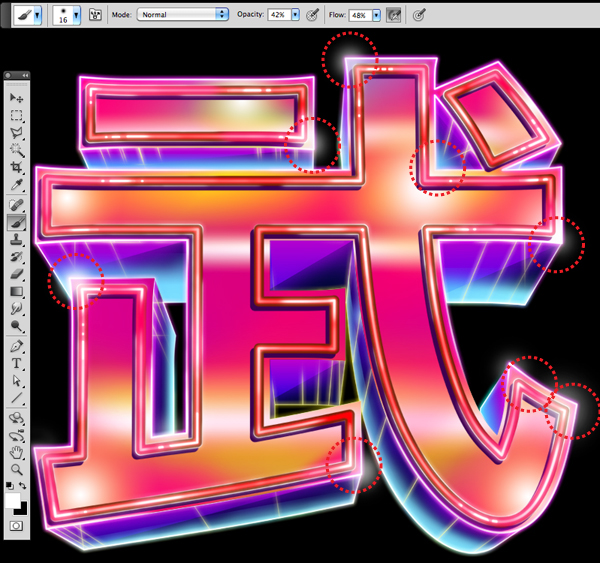This screenshot has height=563, width=600.
Task: Select the Polygonal Lasso tool
Action: [16, 132]
